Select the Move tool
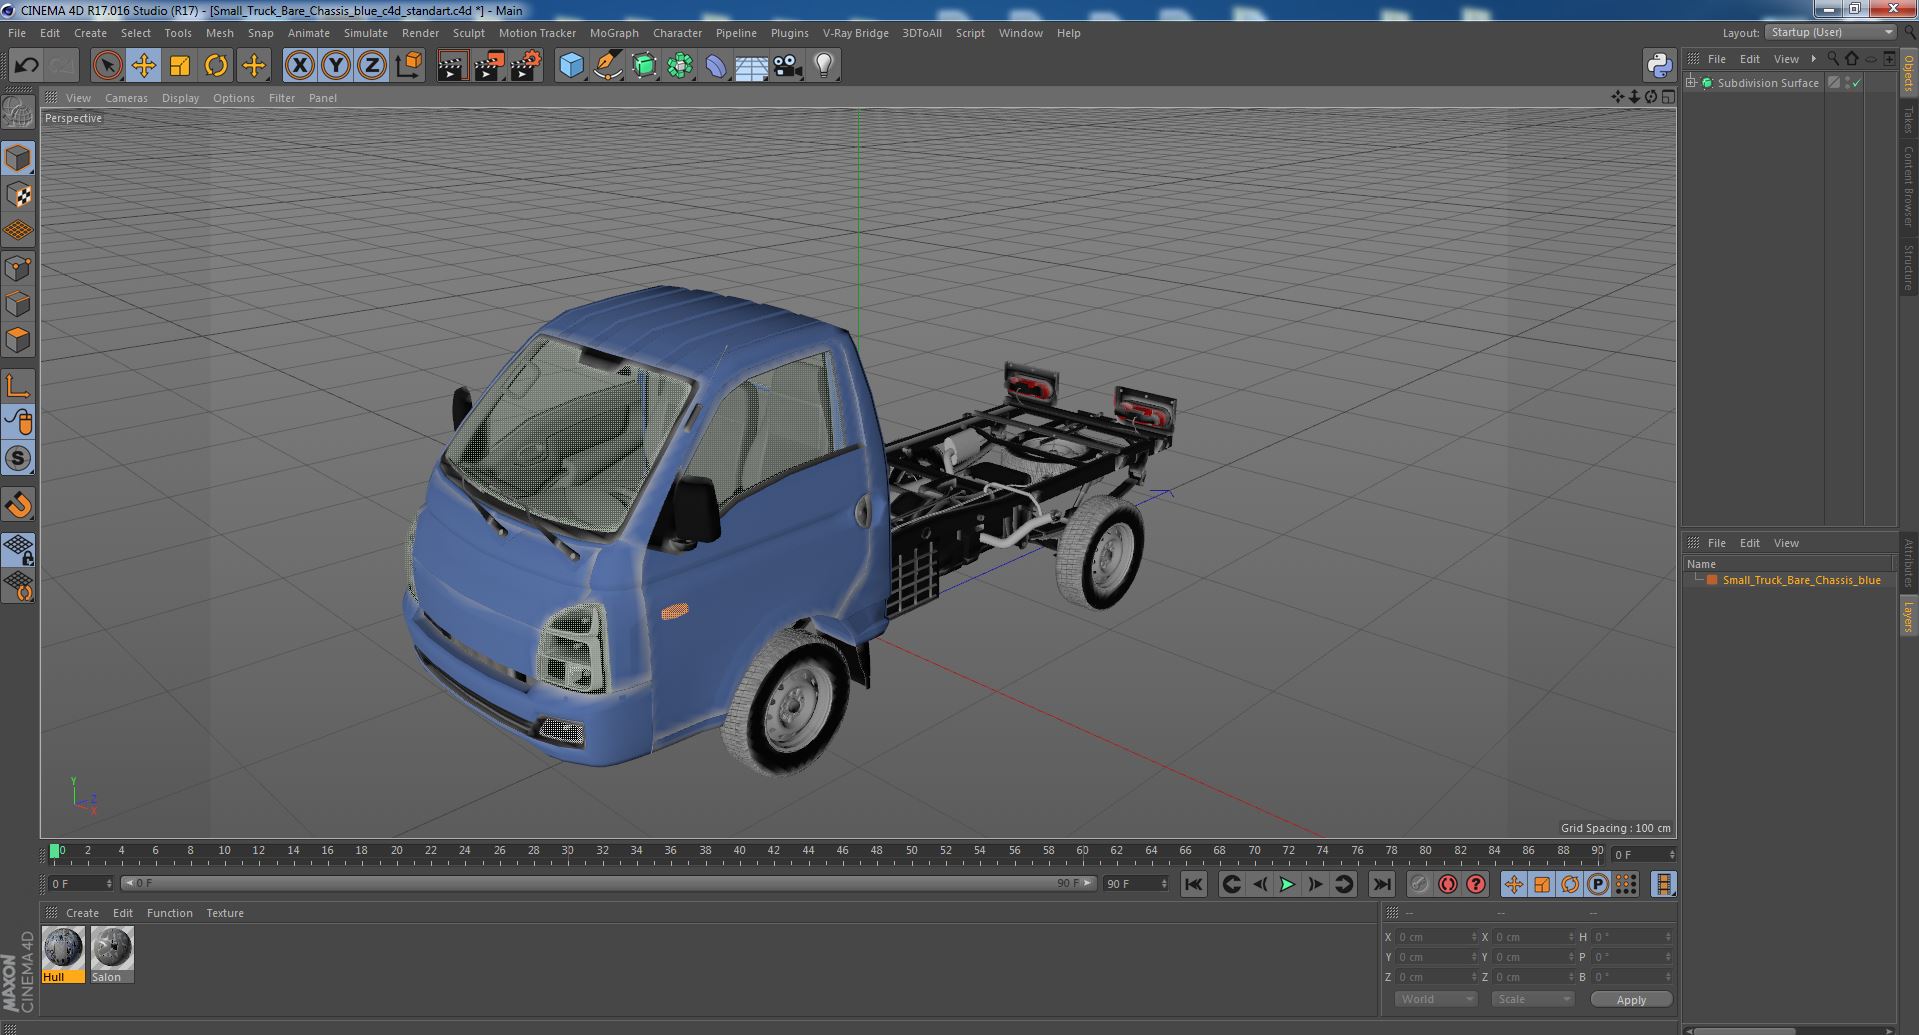 point(143,66)
